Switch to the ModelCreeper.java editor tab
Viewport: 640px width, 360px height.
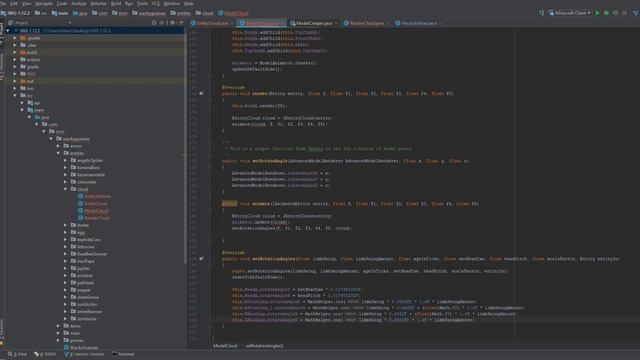[x=313, y=23]
